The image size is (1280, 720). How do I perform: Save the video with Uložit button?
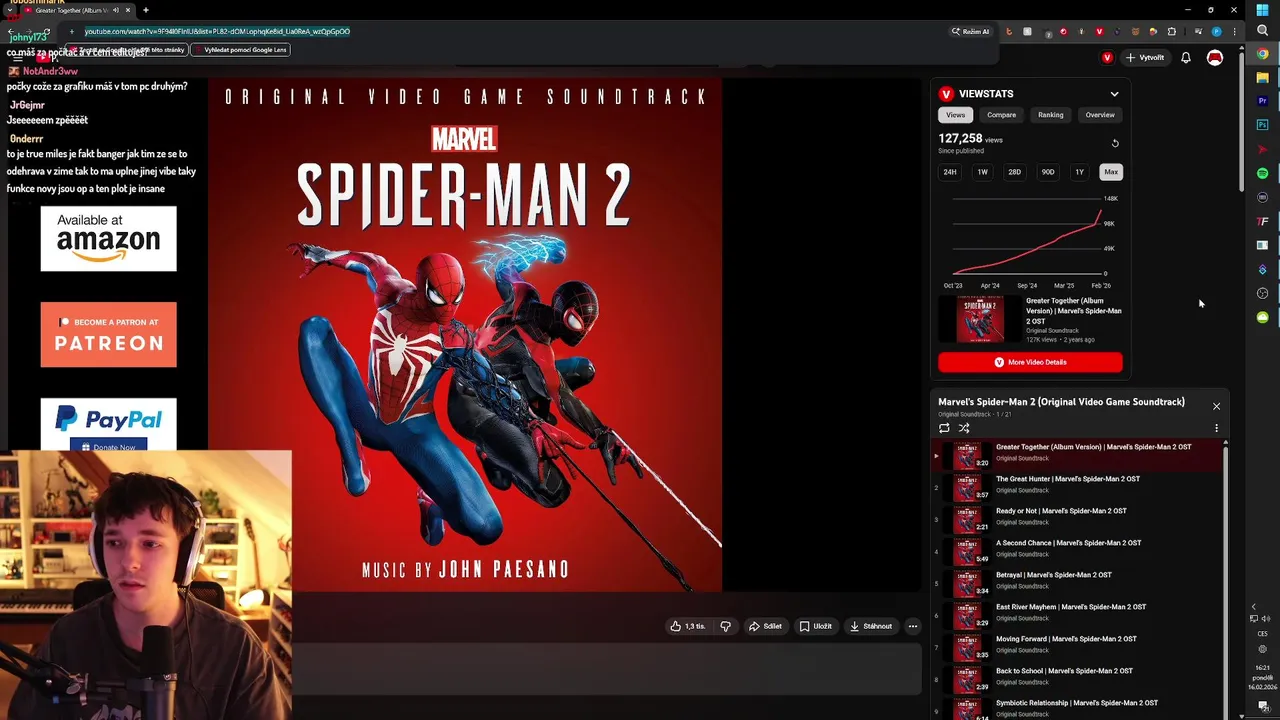[x=815, y=626]
